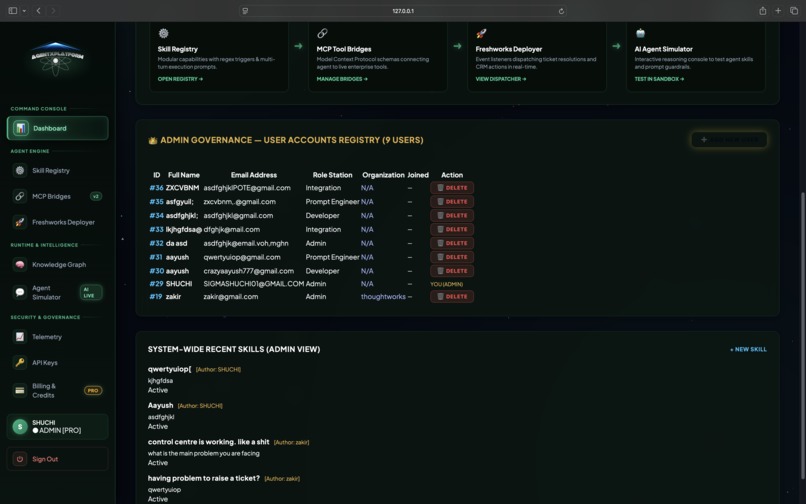Go to MCP Bridges sidebar item

58,196
